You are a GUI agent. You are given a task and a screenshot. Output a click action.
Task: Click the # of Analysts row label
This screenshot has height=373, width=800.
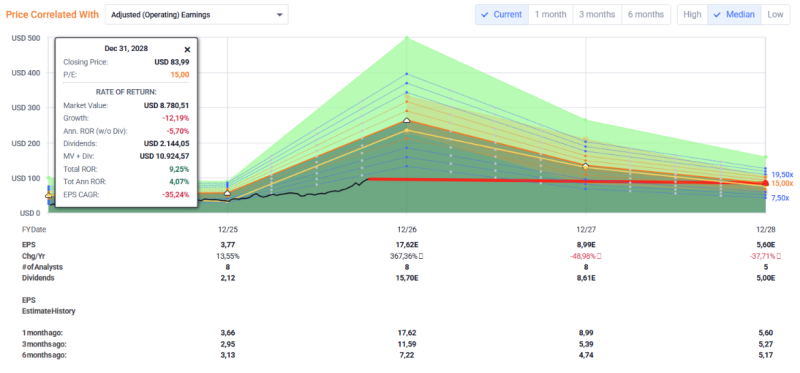click(42, 267)
